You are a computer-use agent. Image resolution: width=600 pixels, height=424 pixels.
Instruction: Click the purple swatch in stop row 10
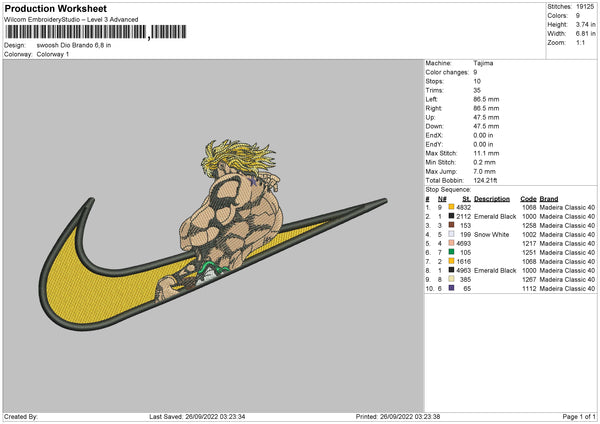click(x=451, y=288)
